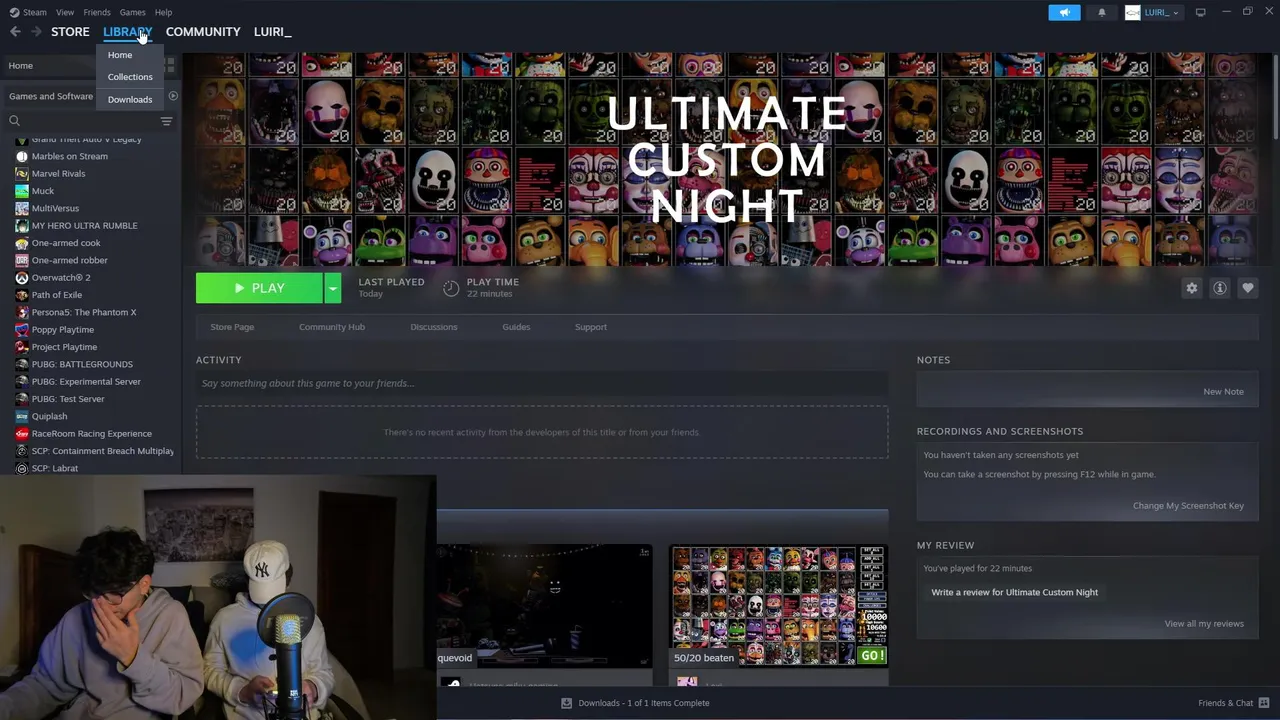The width and height of the screenshot is (1280, 720).
Task: Open the Guides link
Action: (x=516, y=327)
